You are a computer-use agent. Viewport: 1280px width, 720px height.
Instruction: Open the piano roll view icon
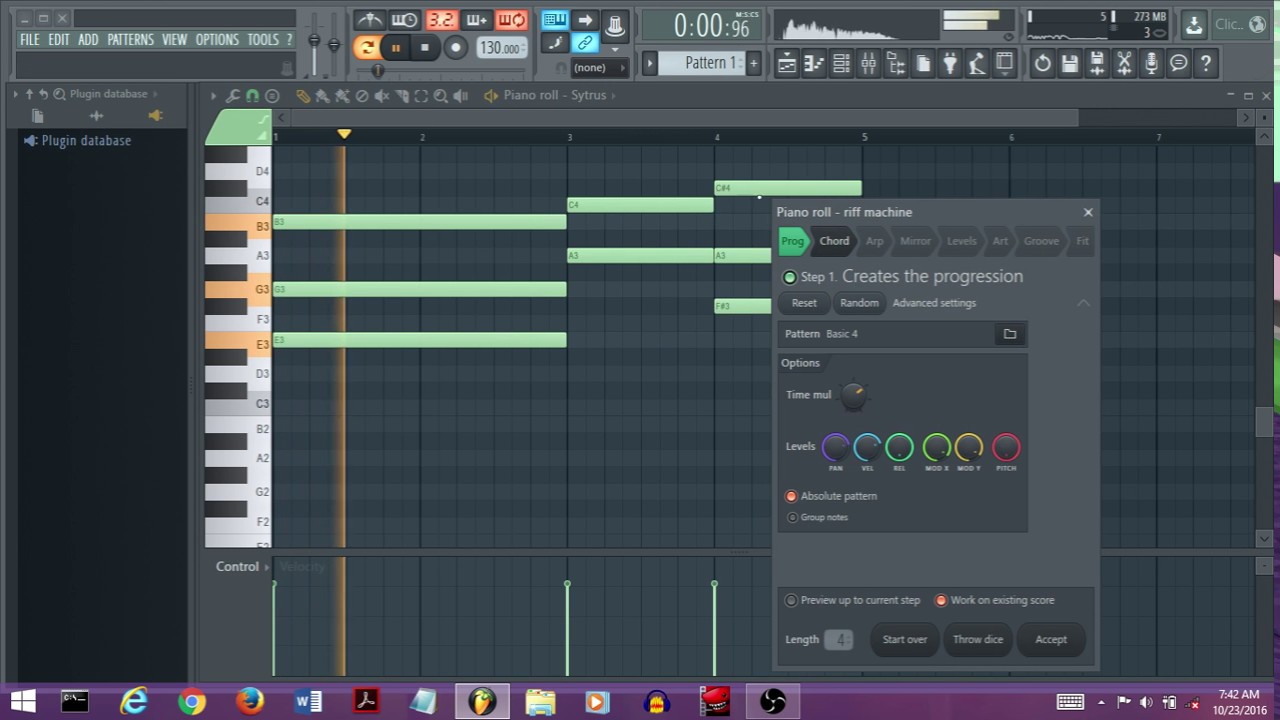coord(814,63)
